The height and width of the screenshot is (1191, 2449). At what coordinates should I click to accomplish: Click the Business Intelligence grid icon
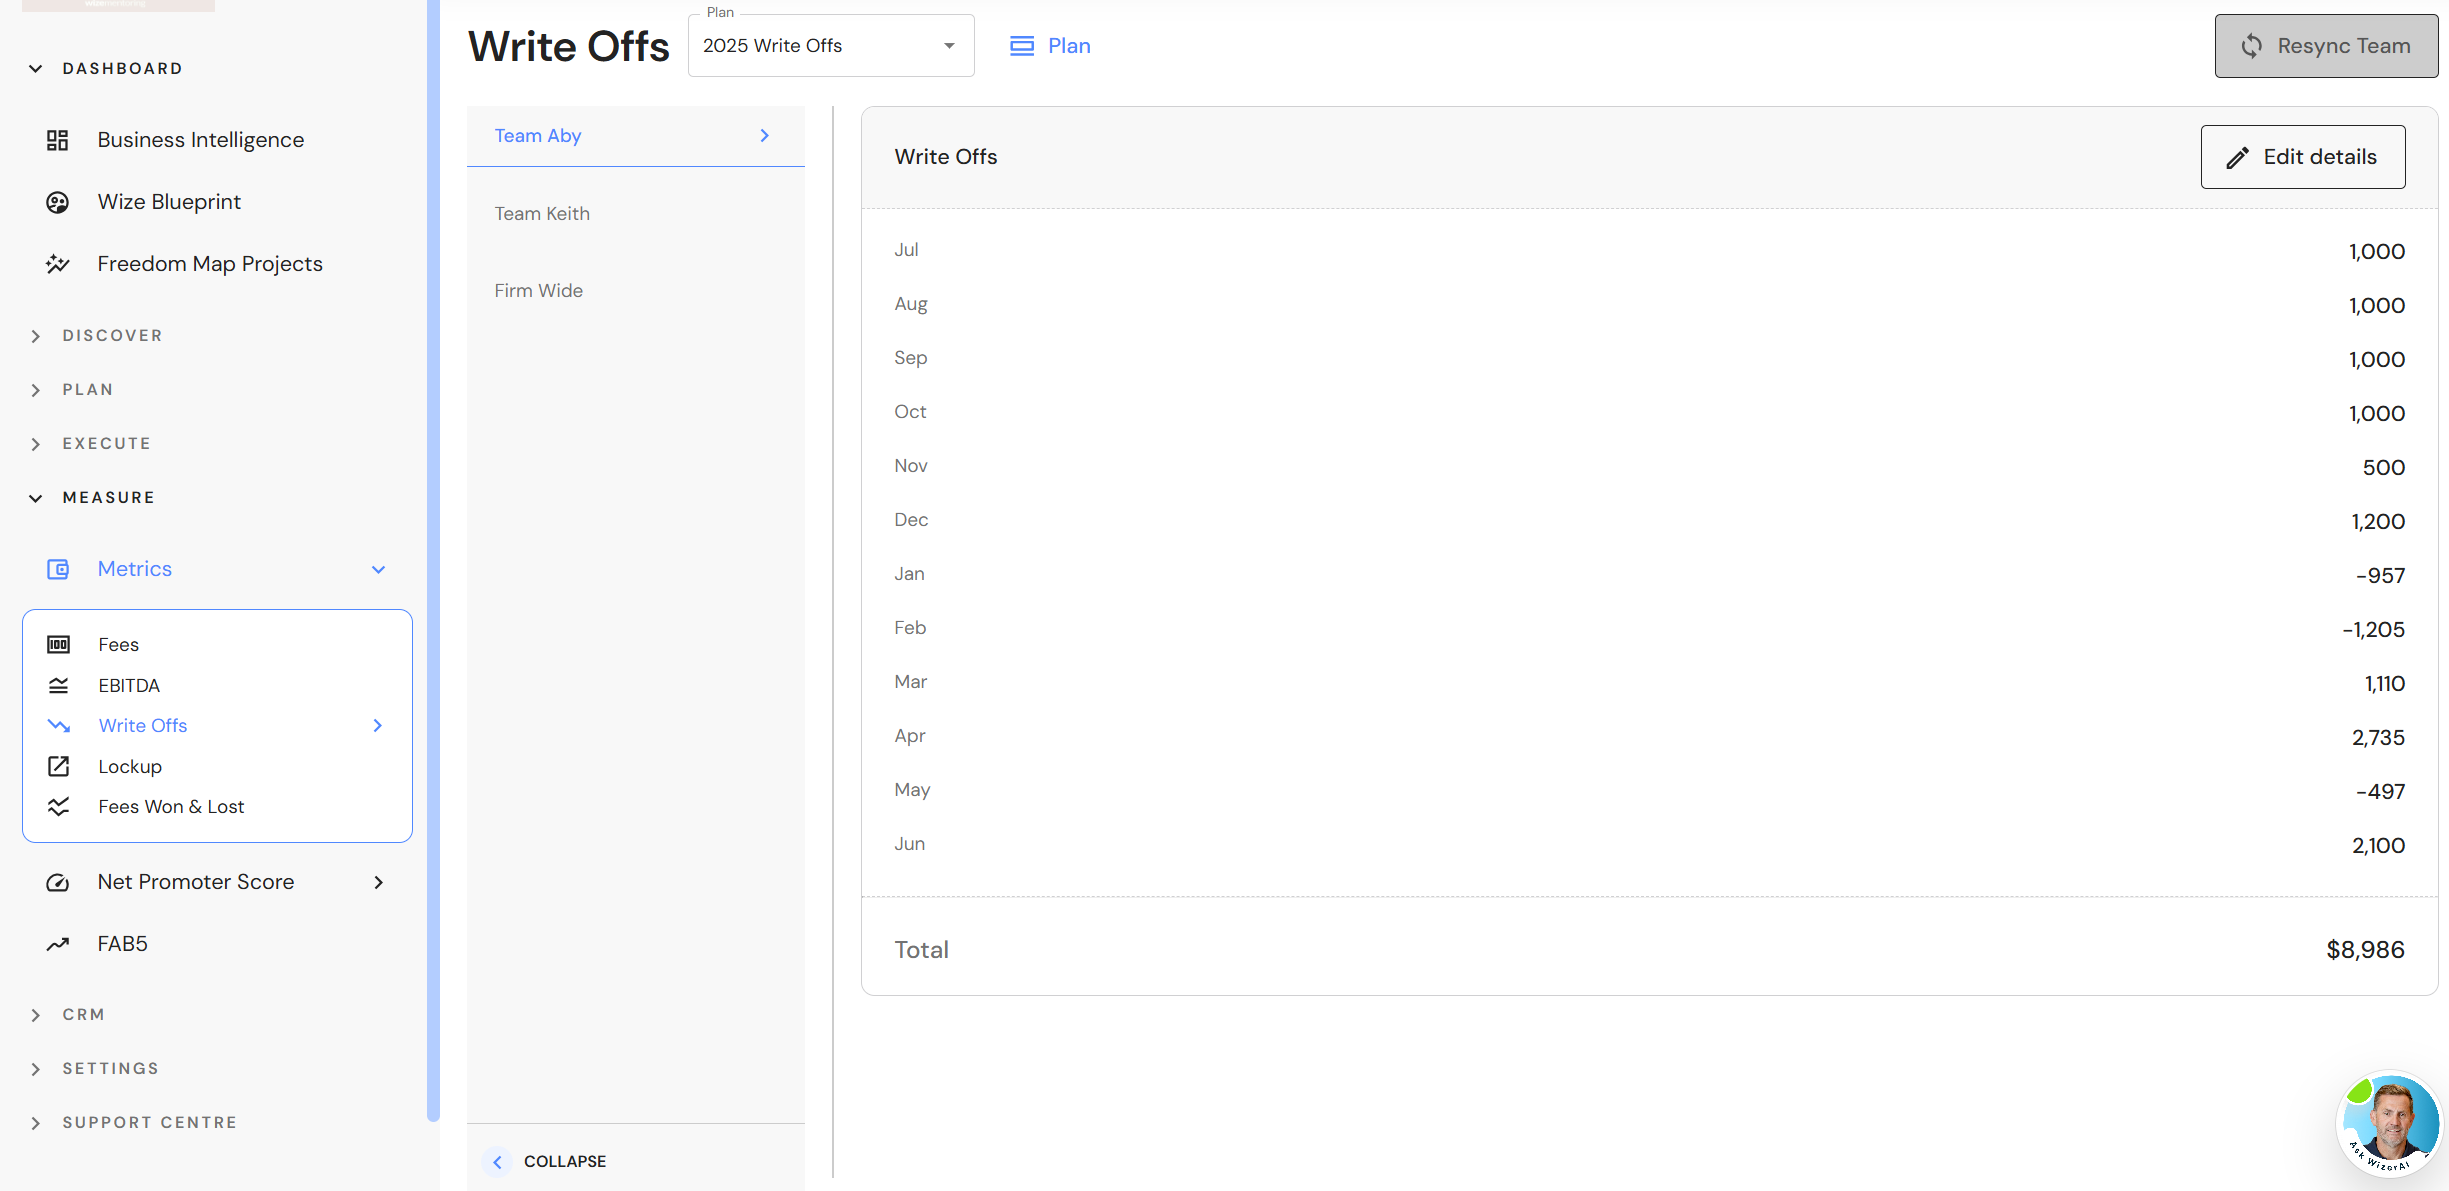57,140
